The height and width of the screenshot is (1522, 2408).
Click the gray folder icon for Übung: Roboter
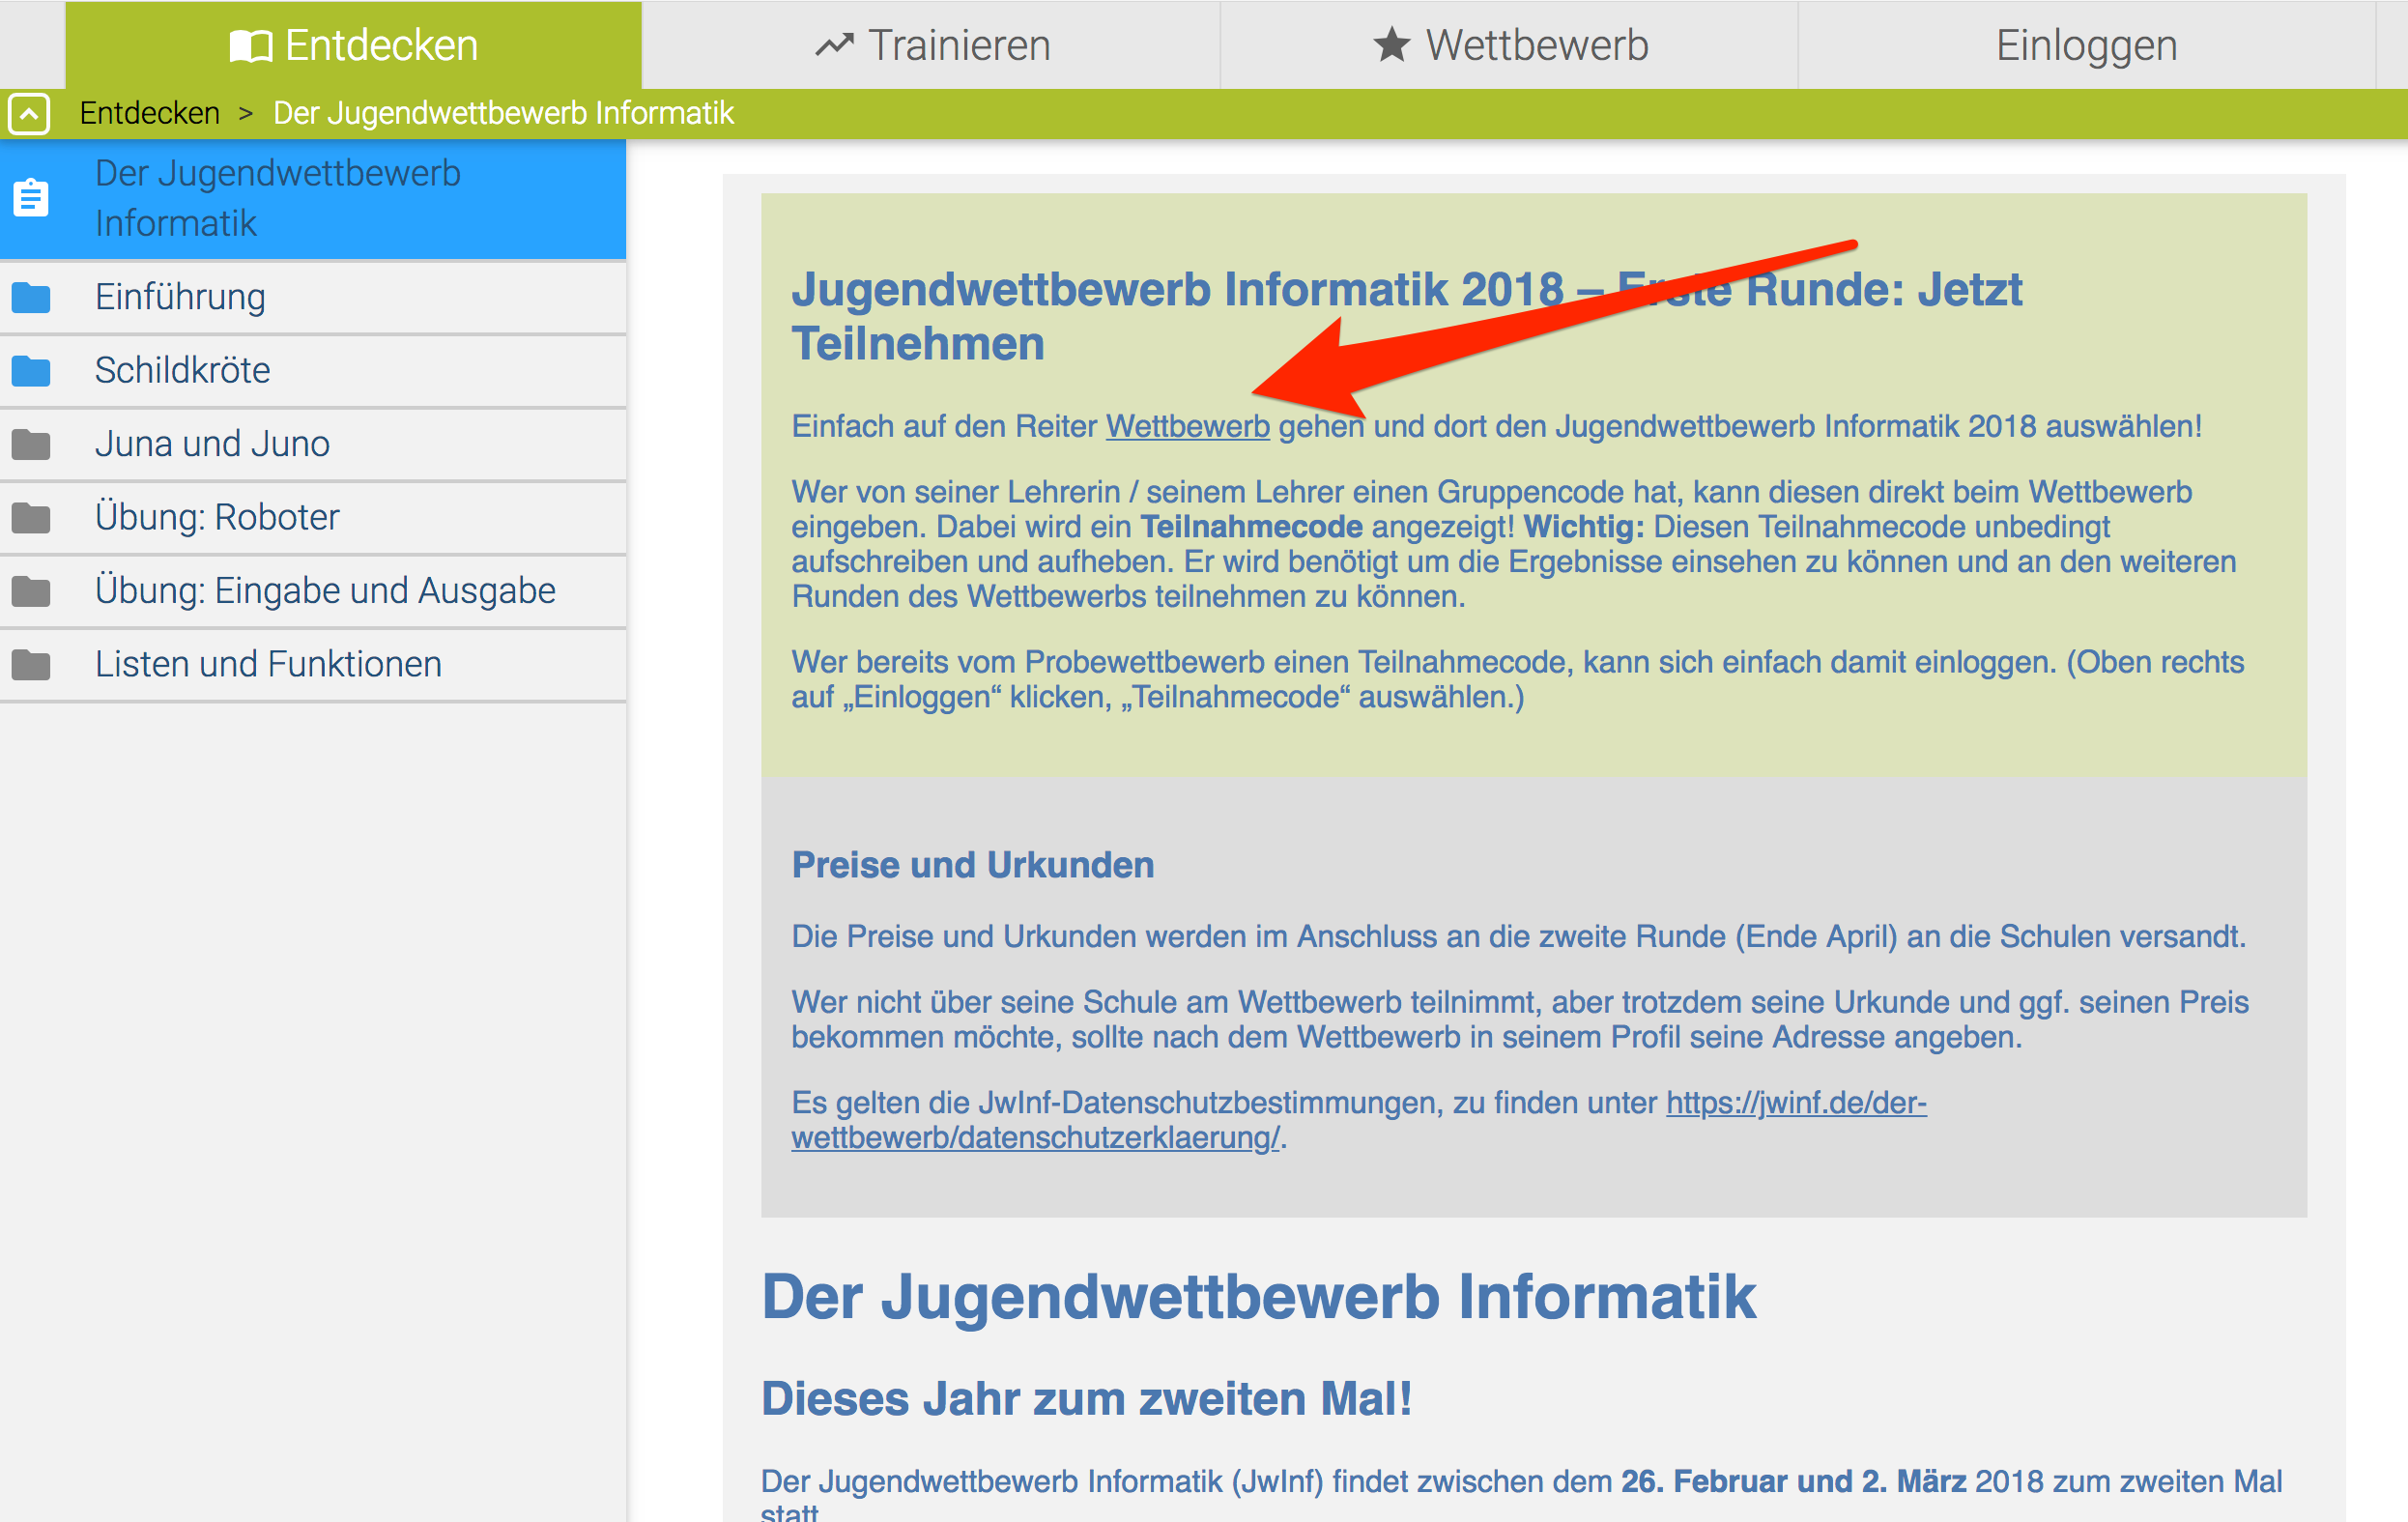31,518
